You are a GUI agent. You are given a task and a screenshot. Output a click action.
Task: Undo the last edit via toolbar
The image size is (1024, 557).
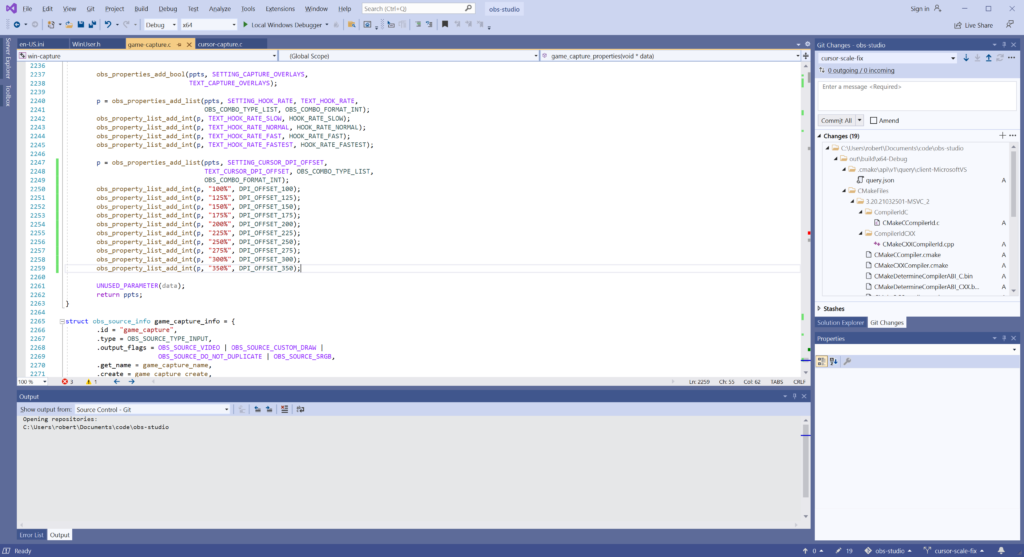(x=108, y=25)
